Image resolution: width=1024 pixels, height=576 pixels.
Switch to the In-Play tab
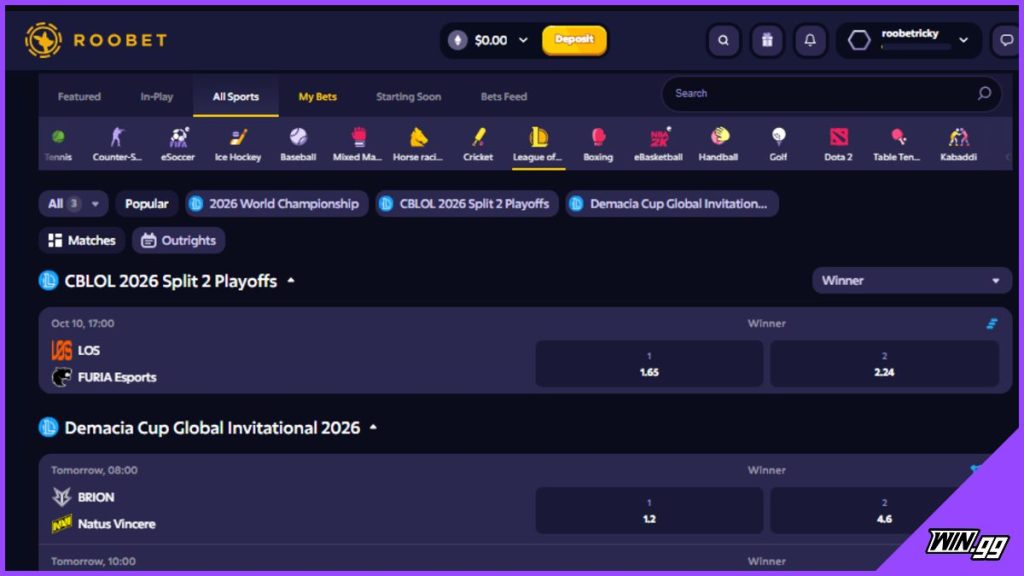[x=157, y=97]
